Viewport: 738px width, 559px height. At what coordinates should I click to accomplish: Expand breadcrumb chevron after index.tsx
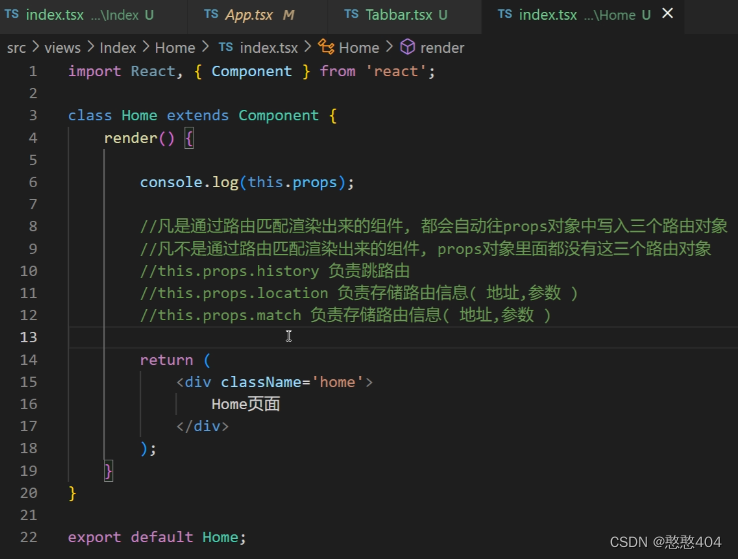(x=308, y=47)
